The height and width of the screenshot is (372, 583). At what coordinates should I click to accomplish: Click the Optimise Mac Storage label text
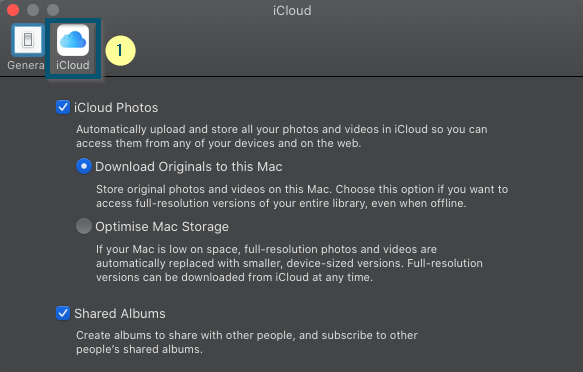tap(162, 227)
